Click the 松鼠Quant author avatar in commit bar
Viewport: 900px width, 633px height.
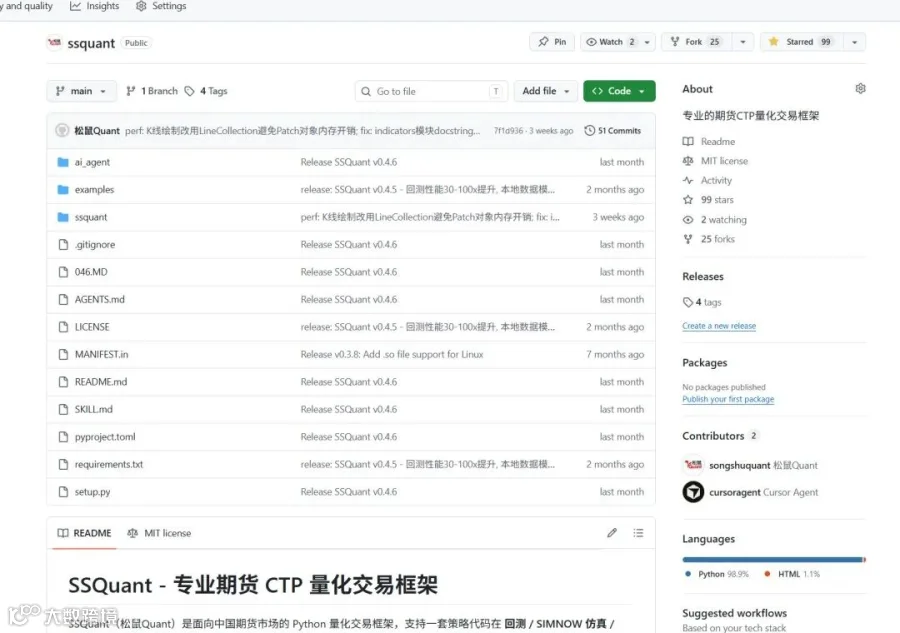point(62,130)
